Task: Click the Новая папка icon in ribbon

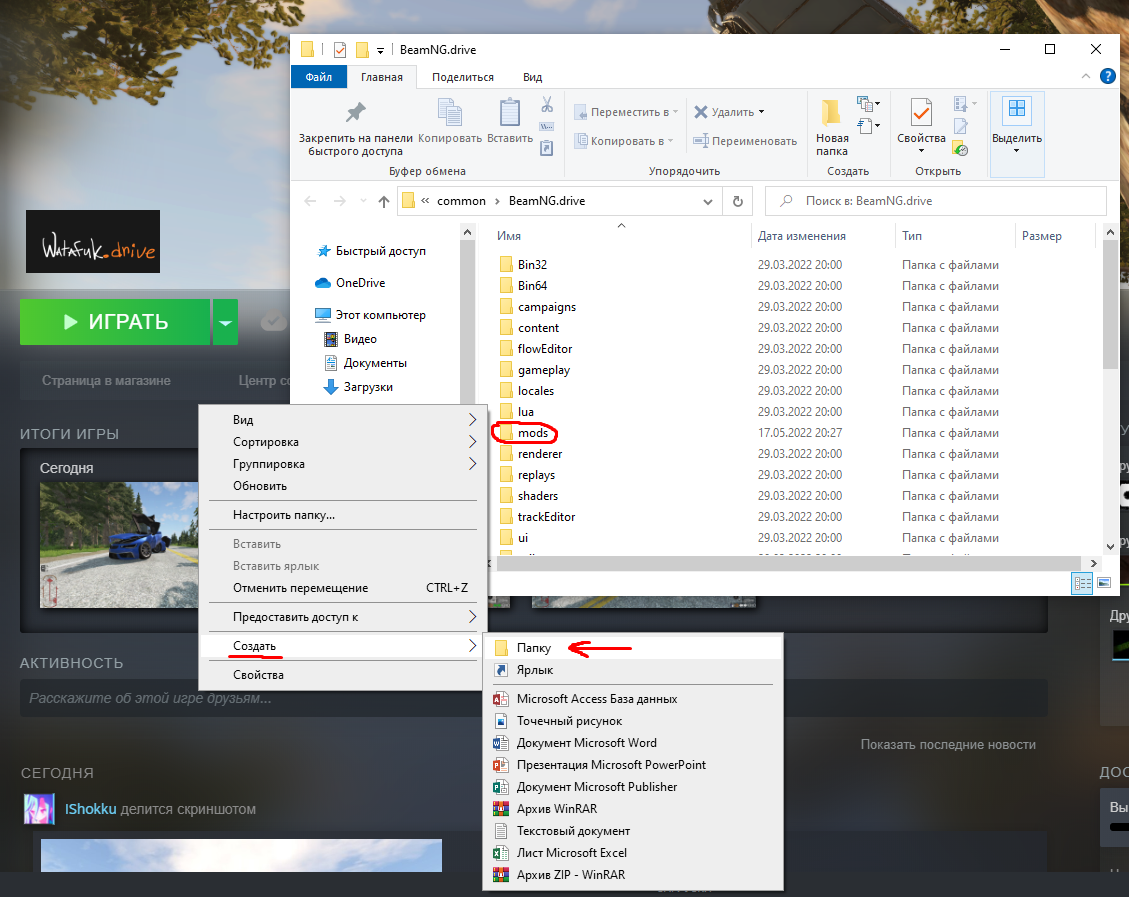Action: [x=831, y=112]
